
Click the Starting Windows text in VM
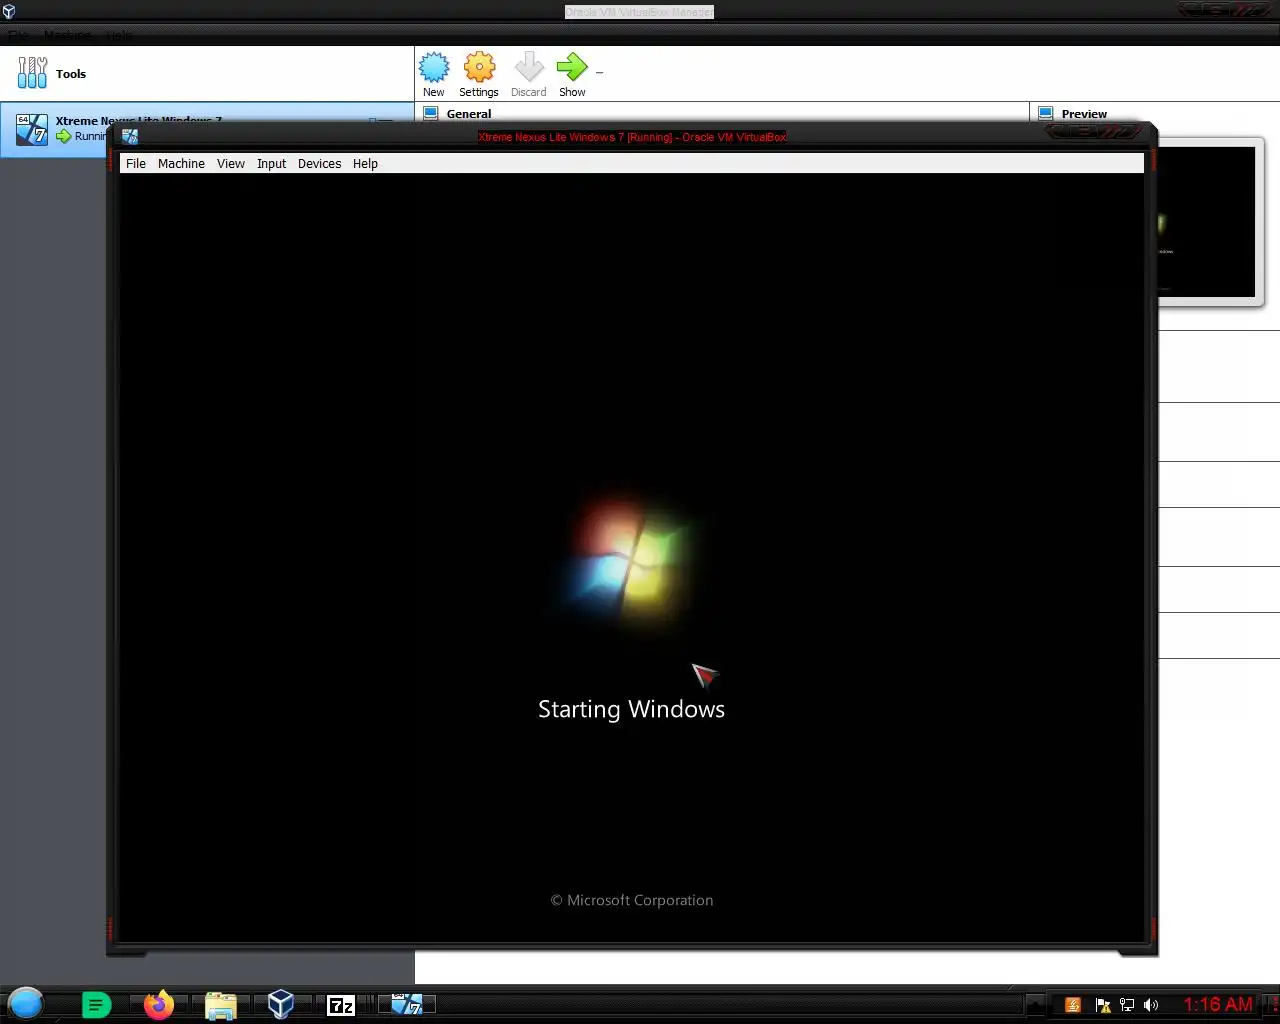pos(631,709)
